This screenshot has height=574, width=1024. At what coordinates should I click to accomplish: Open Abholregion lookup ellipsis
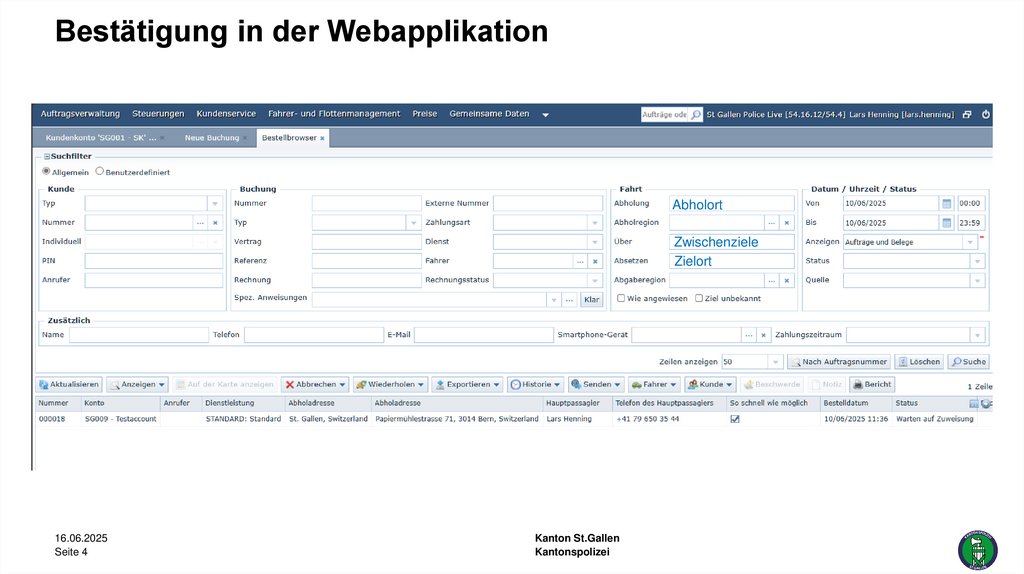[771, 223]
